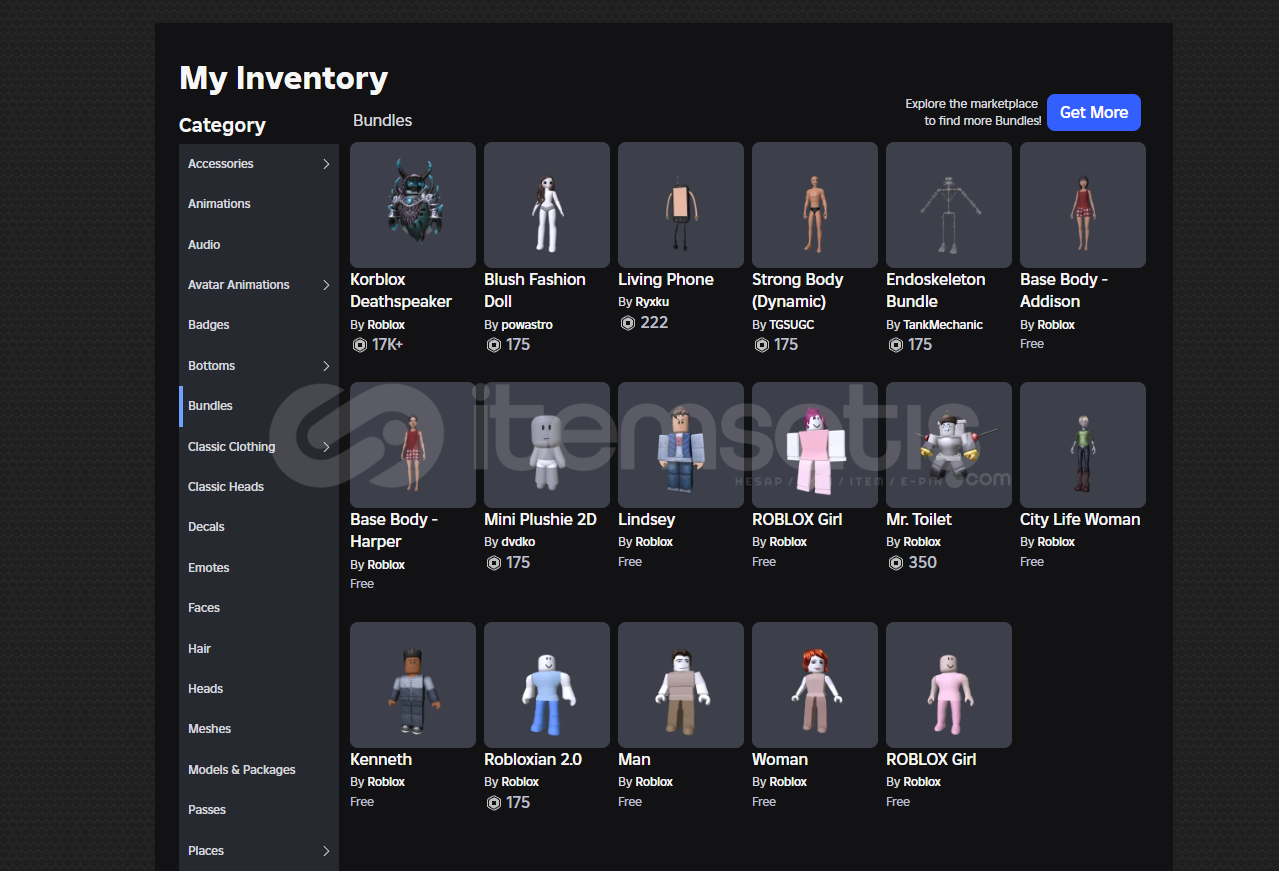The image size is (1279, 871).
Task: Open the pink-haired ROBLOX Girl thumbnail
Action: pyautogui.click(x=815, y=445)
